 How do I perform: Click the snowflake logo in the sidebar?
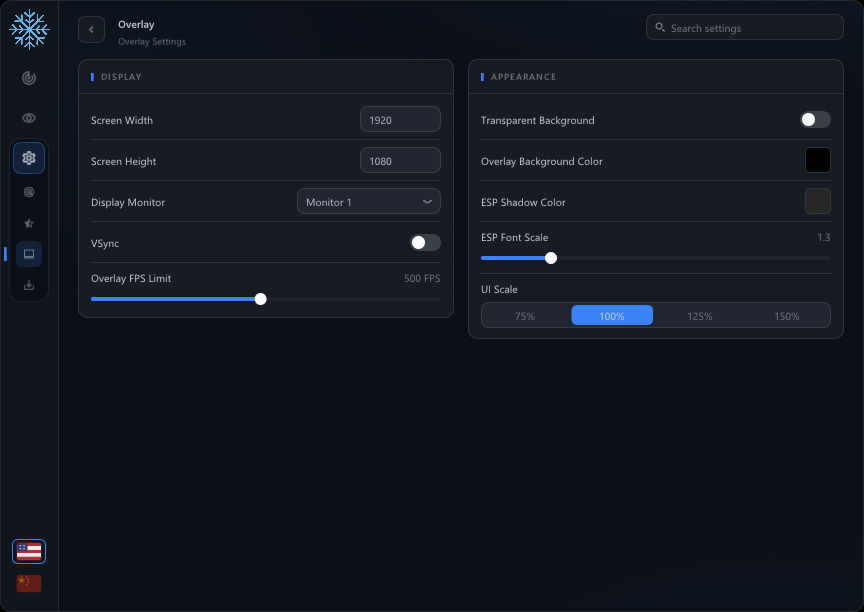point(29,29)
